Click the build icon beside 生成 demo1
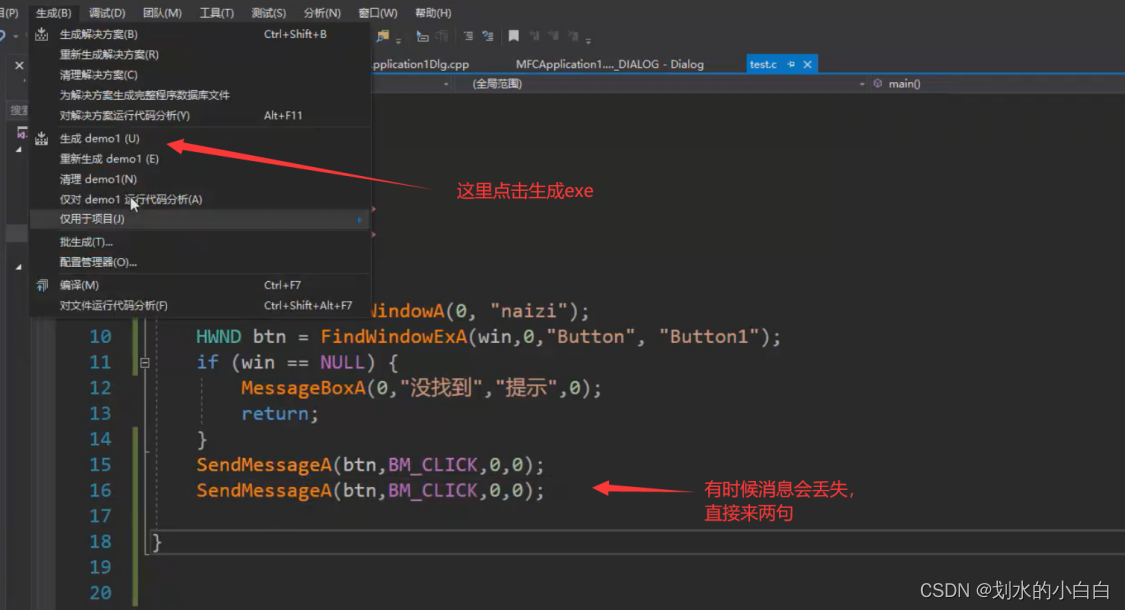The height and width of the screenshot is (610, 1125). 42,139
